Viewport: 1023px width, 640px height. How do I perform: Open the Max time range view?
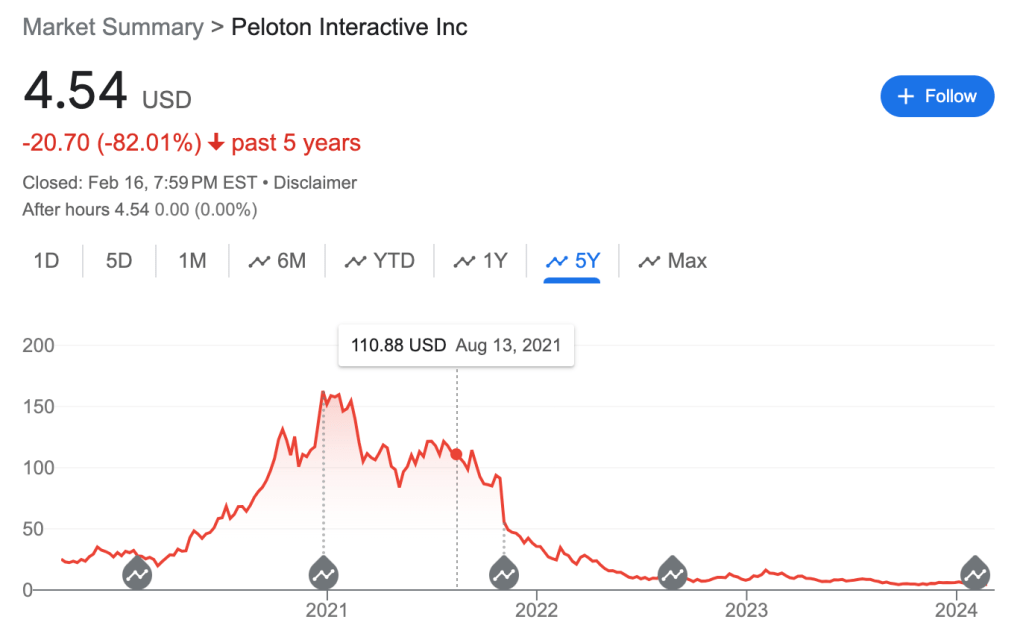[673, 261]
